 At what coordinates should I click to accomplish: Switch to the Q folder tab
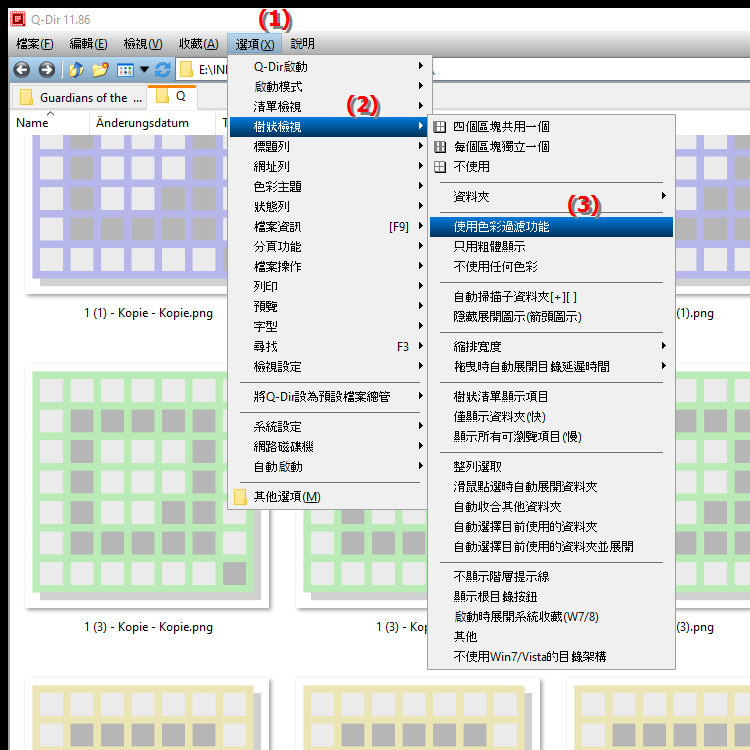pyautogui.click(x=172, y=97)
